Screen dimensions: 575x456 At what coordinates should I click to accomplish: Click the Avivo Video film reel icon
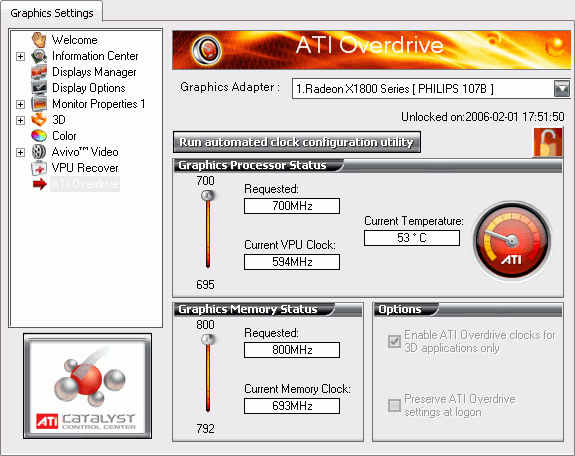coord(39,152)
